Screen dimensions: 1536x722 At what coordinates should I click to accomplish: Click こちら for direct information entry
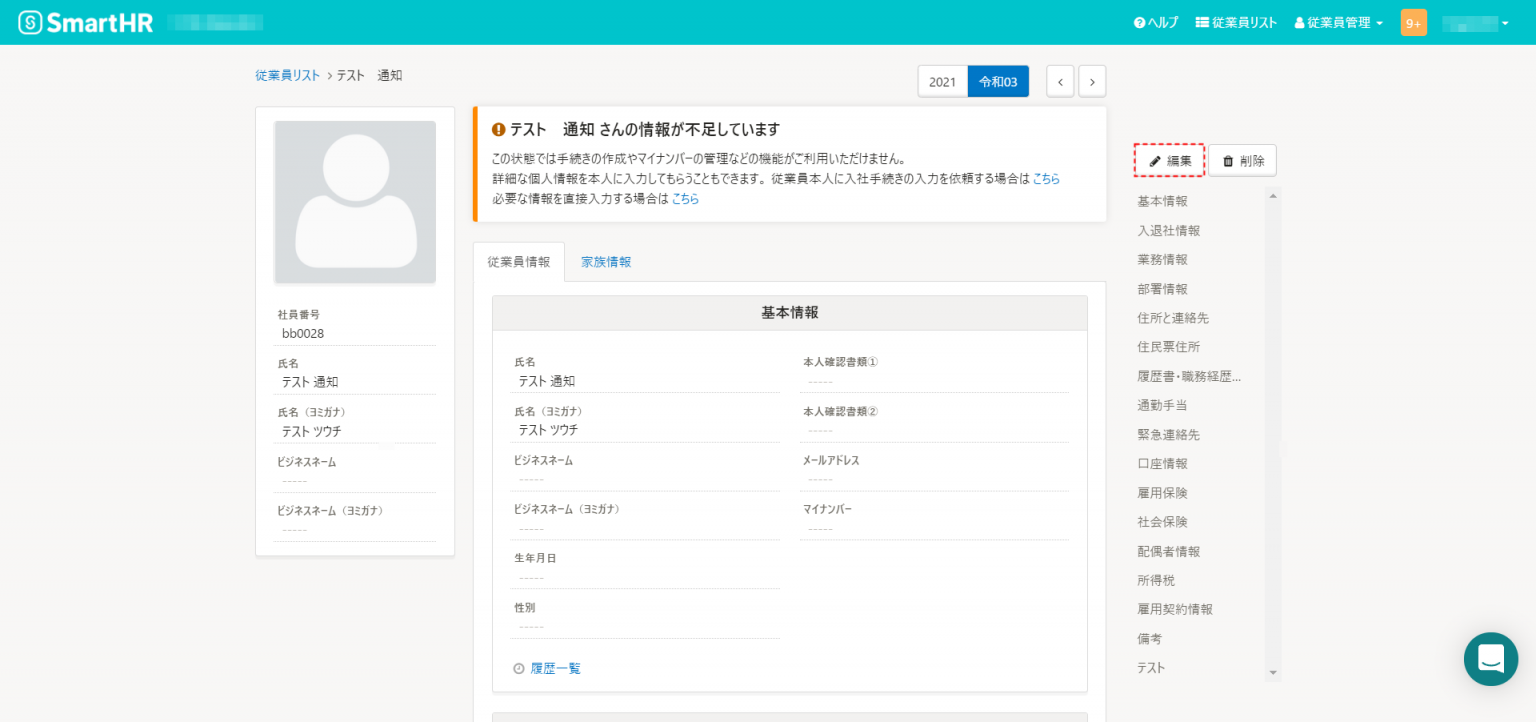pos(685,199)
